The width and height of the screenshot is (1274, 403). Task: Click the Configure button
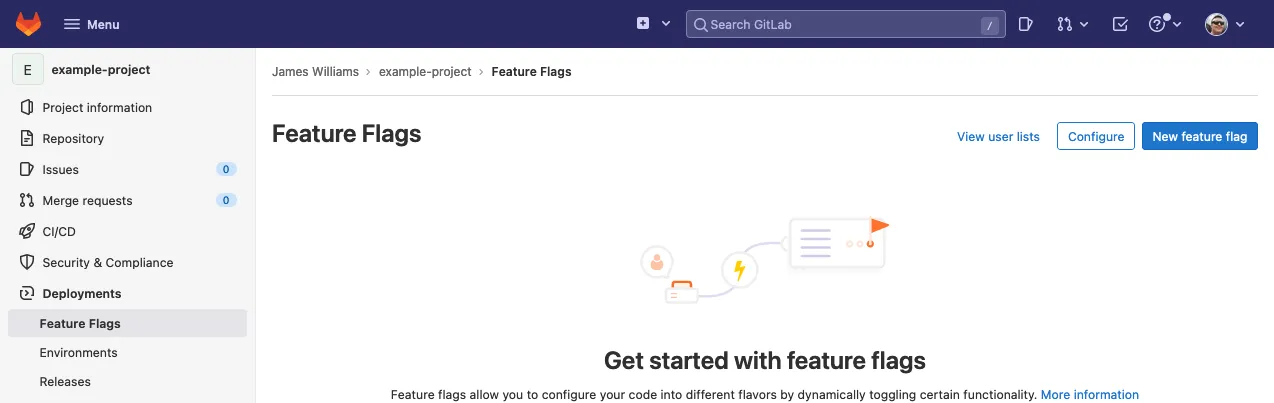1096,137
